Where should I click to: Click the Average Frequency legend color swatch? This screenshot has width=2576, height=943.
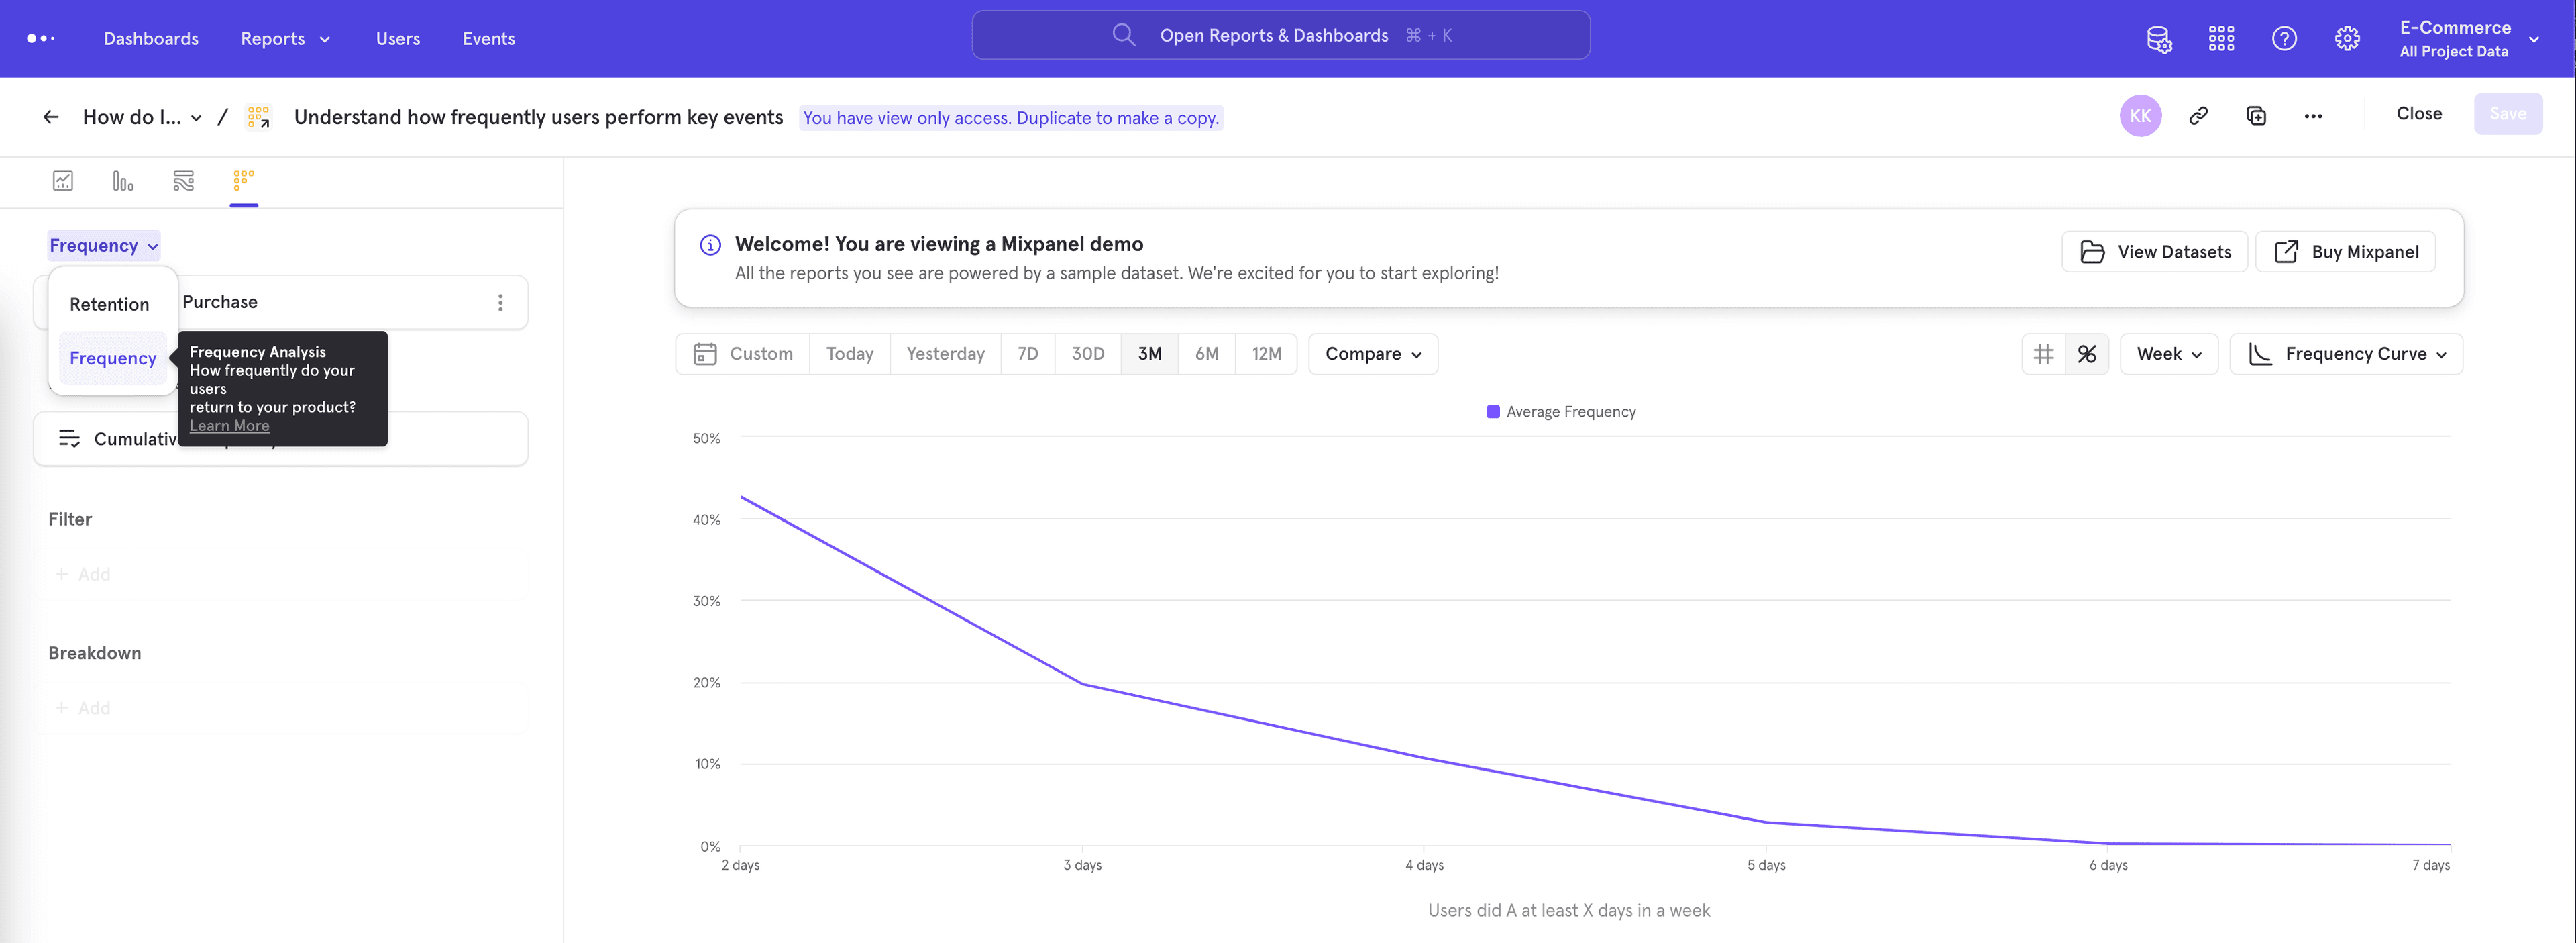1493,412
